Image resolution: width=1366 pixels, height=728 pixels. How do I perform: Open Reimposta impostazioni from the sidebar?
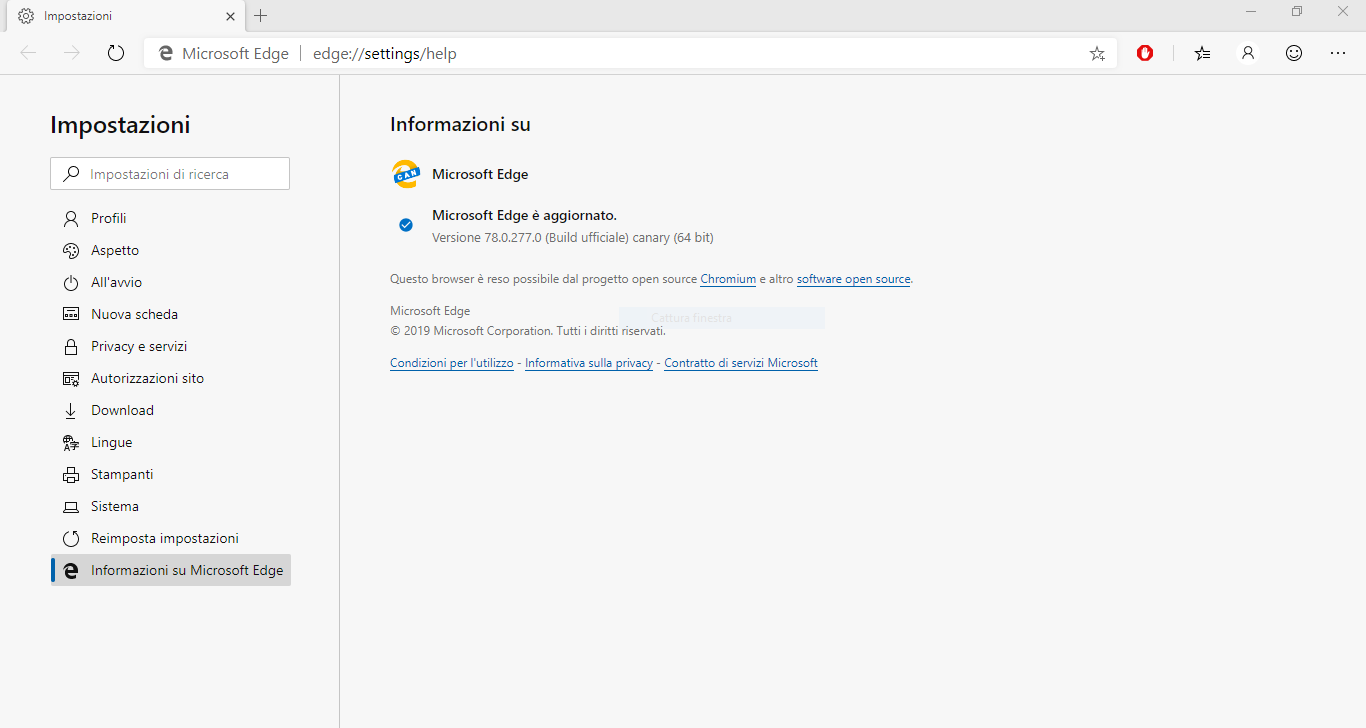tap(164, 538)
